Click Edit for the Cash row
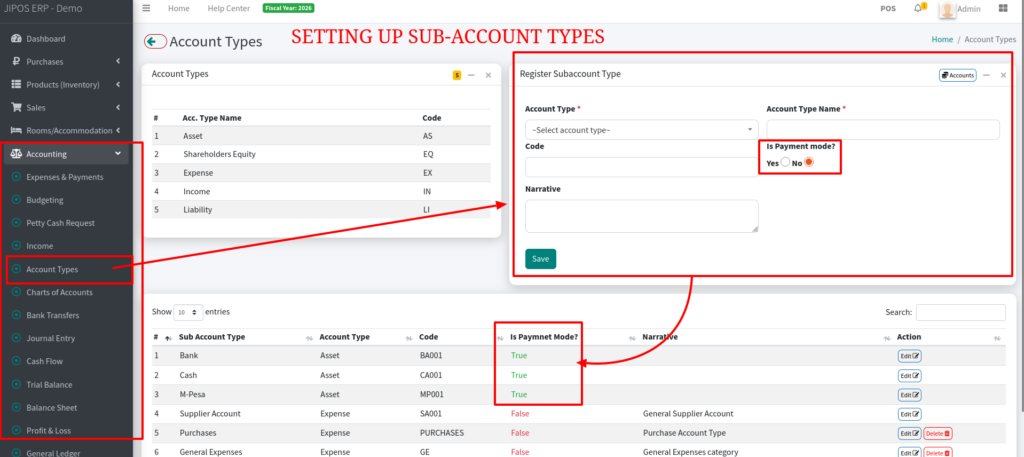Viewport: 1024px width, 457px height. (x=909, y=375)
